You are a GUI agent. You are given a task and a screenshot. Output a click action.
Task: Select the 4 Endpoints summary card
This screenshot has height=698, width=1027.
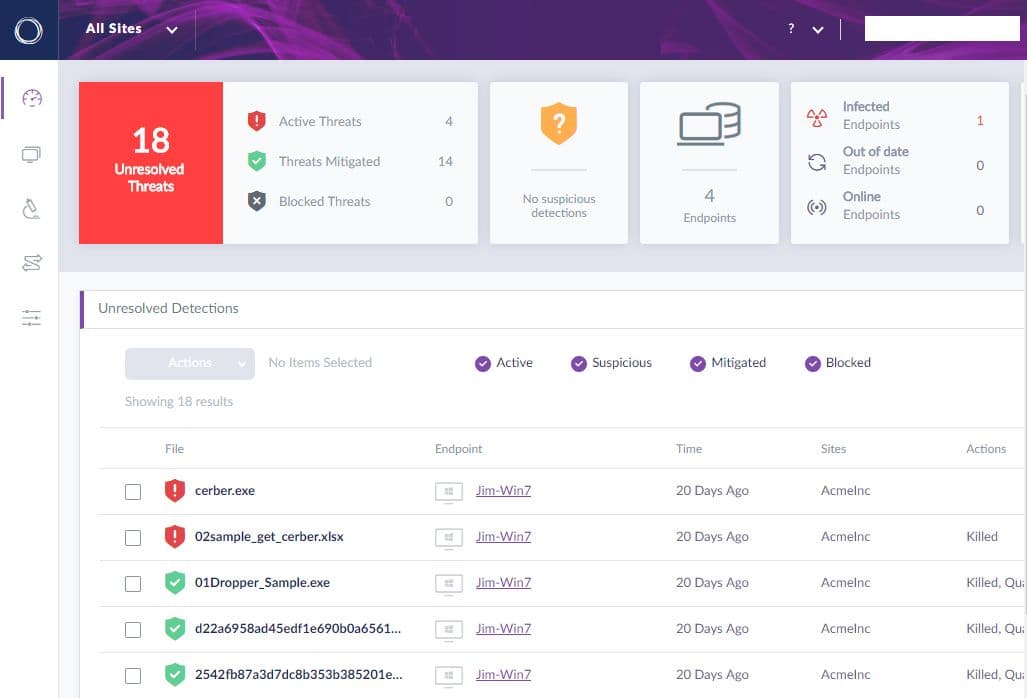tap(709, 163)
